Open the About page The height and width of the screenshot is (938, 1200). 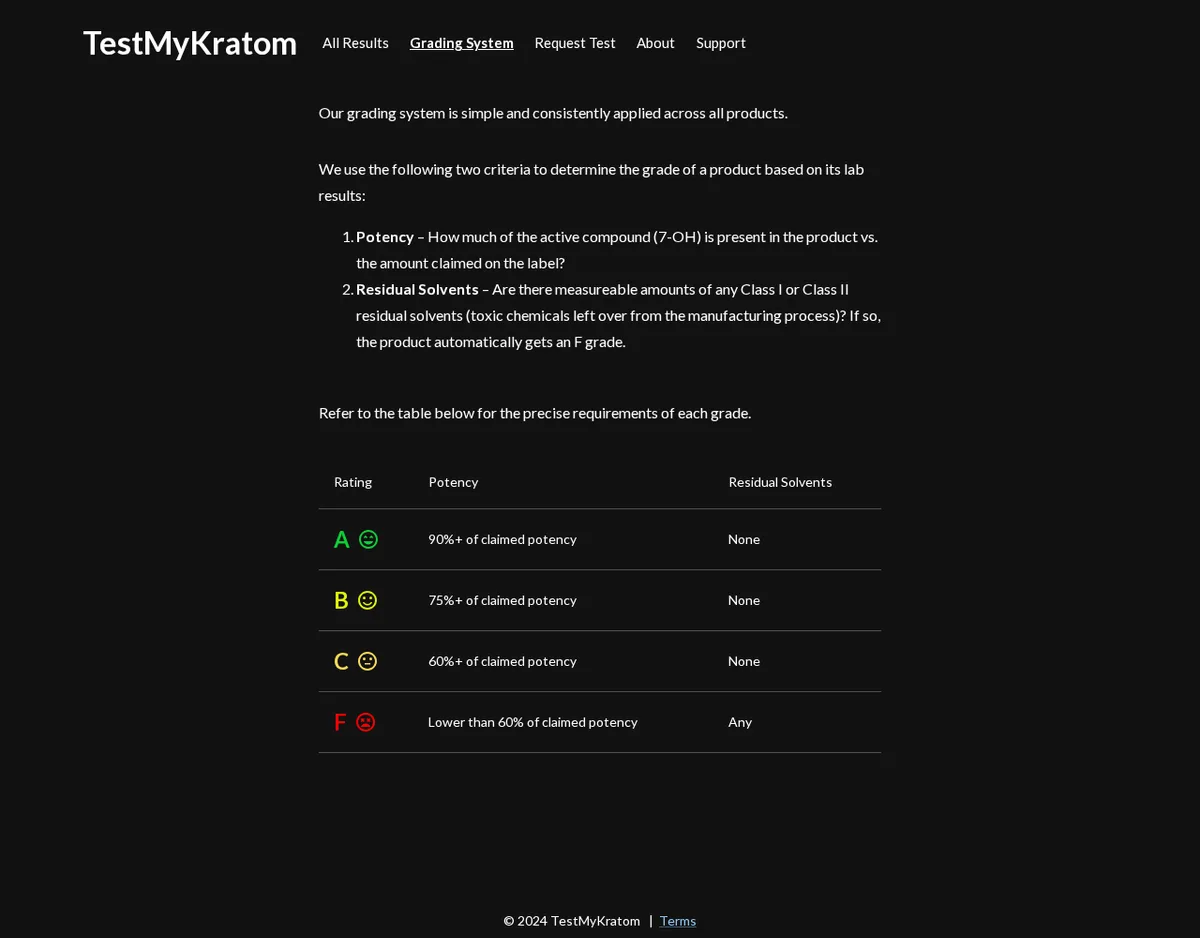[x=656, y=43]
